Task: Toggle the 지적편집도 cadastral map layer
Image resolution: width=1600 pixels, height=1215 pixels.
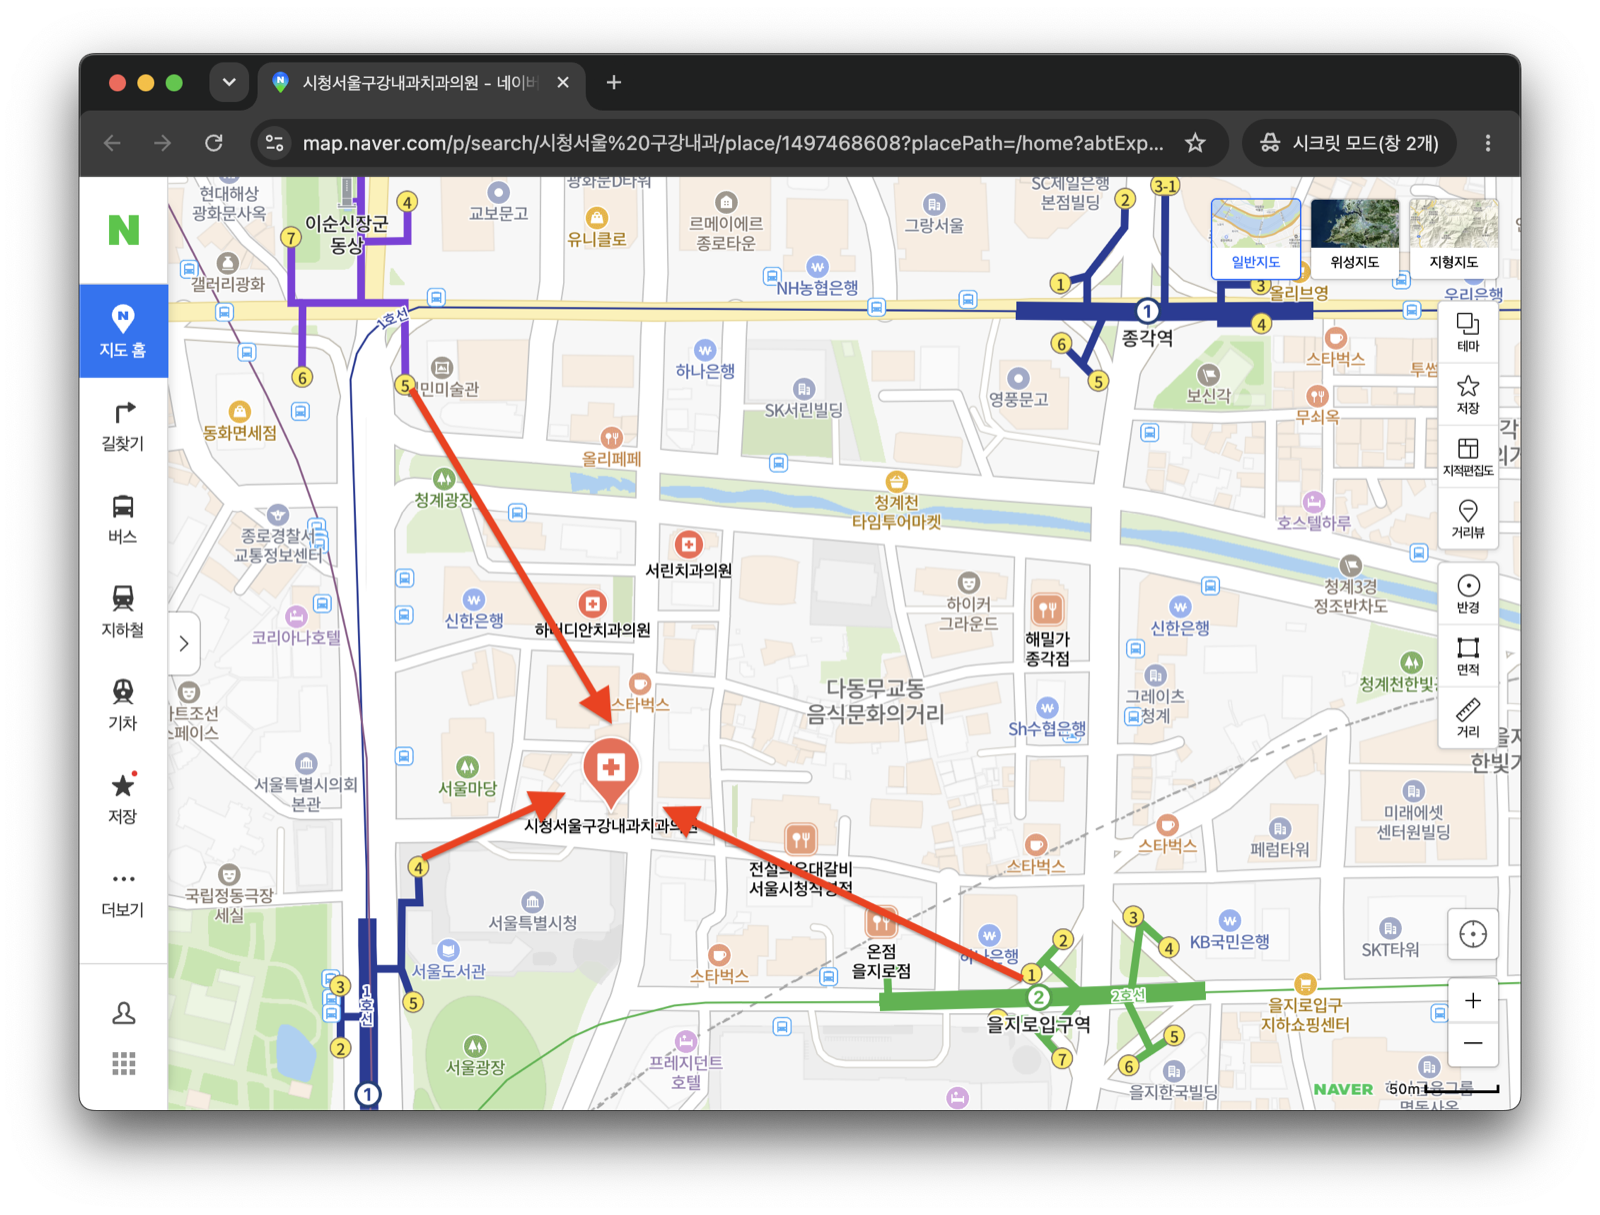Action: 1468,457
